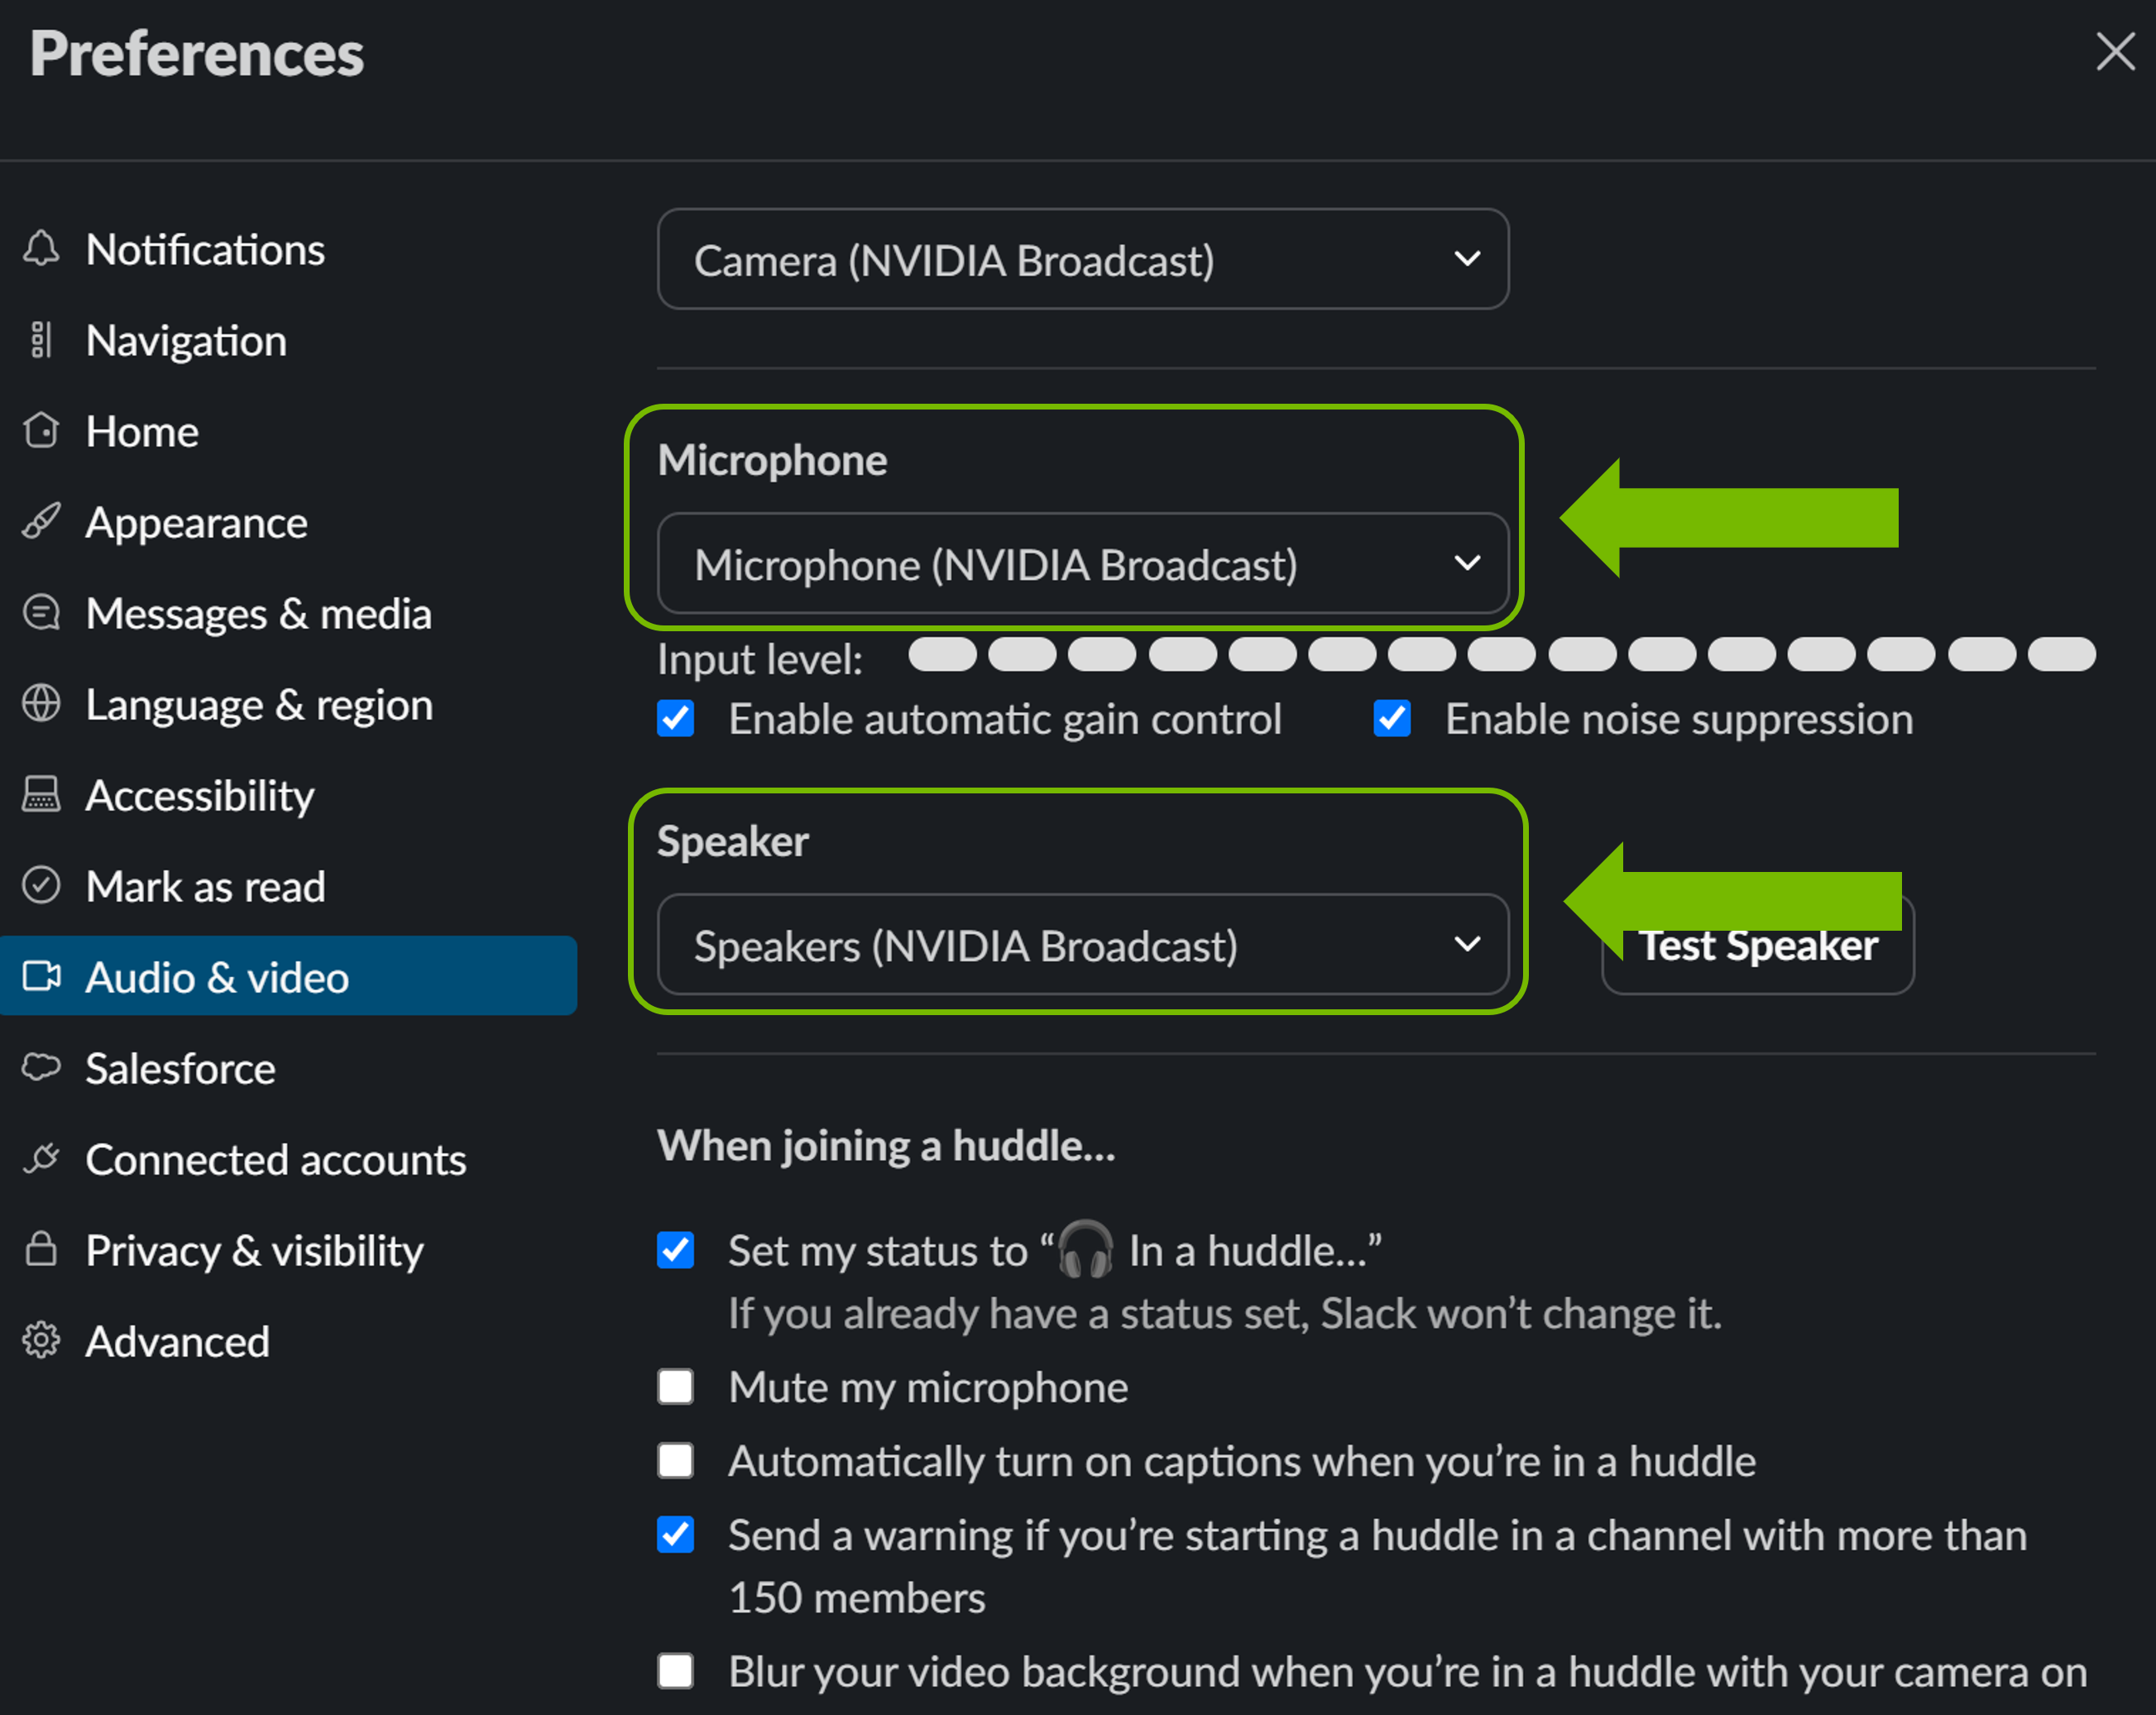
Task: Switch to the Audio & video section
Action: [217, 977]
